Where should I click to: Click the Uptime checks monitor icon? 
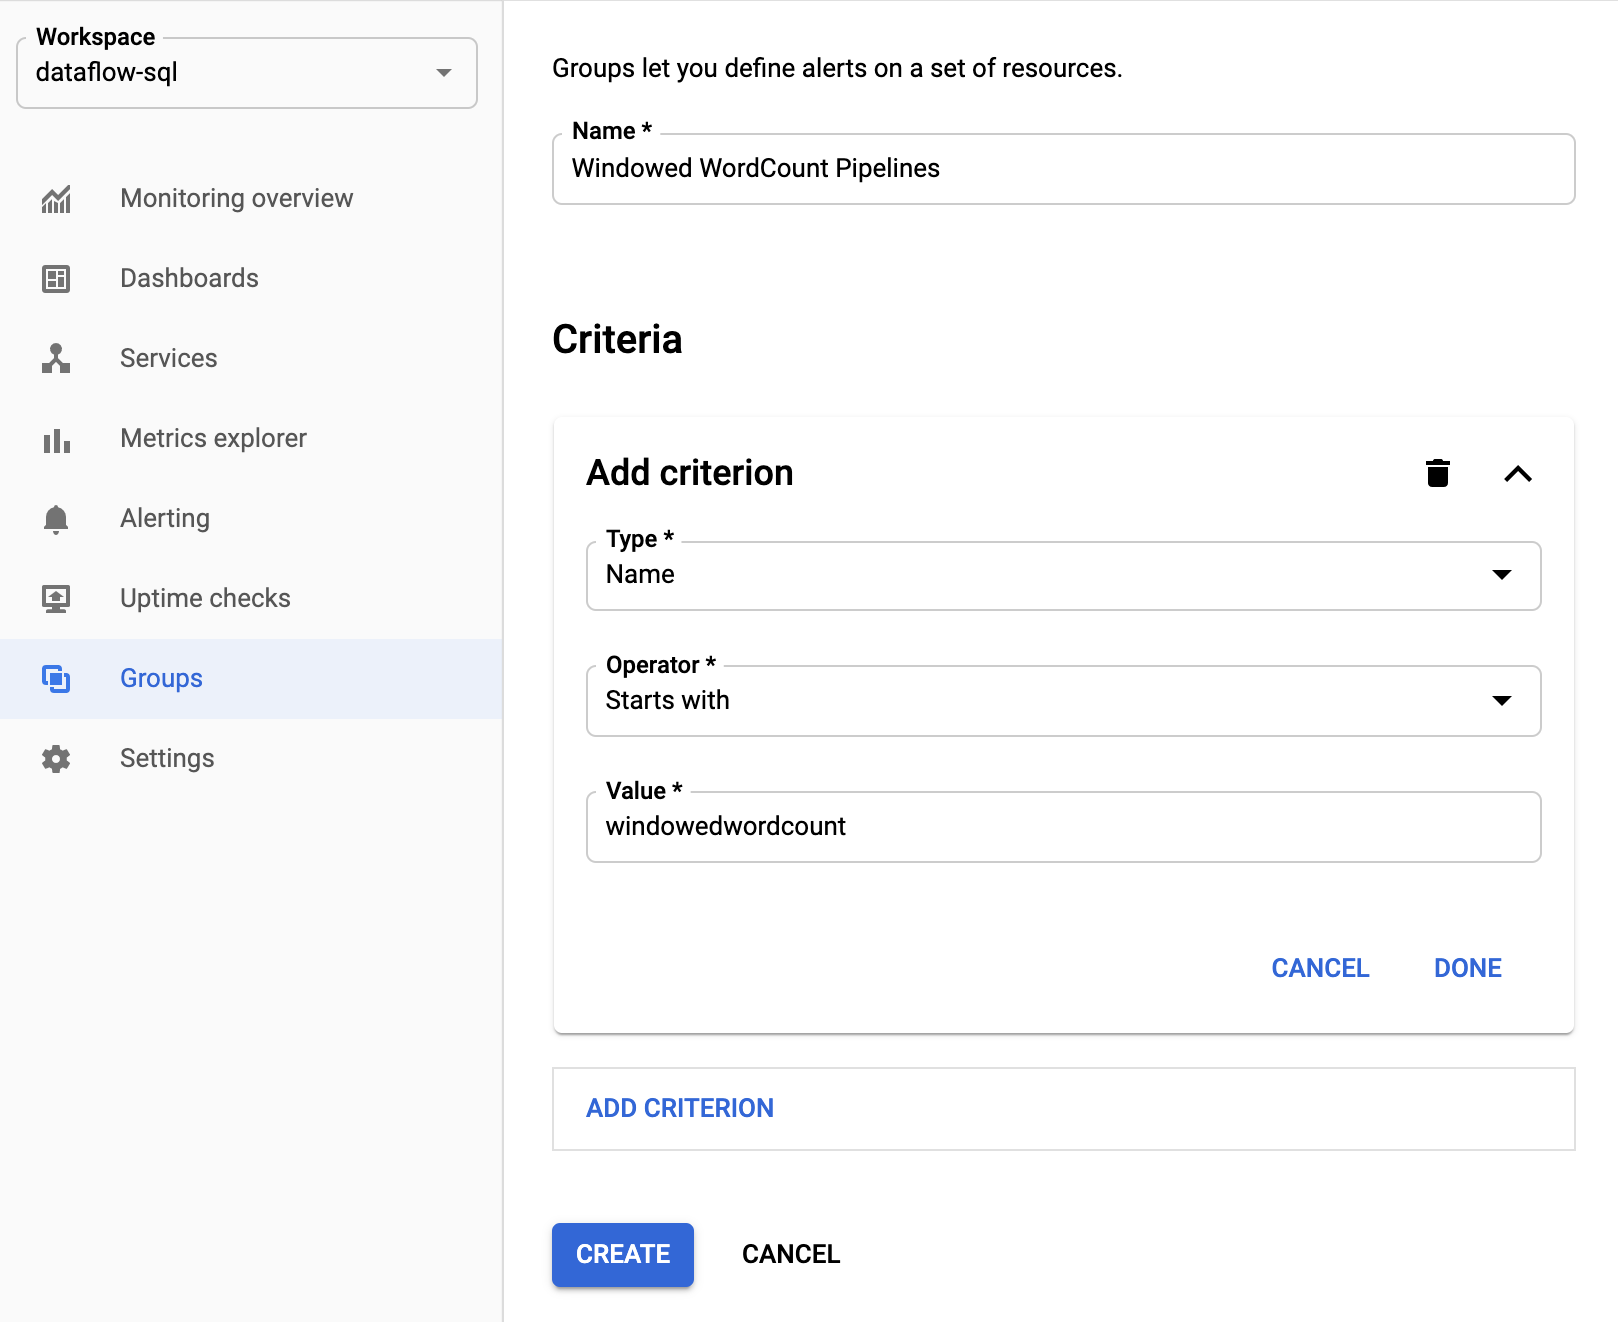point(56,599)
